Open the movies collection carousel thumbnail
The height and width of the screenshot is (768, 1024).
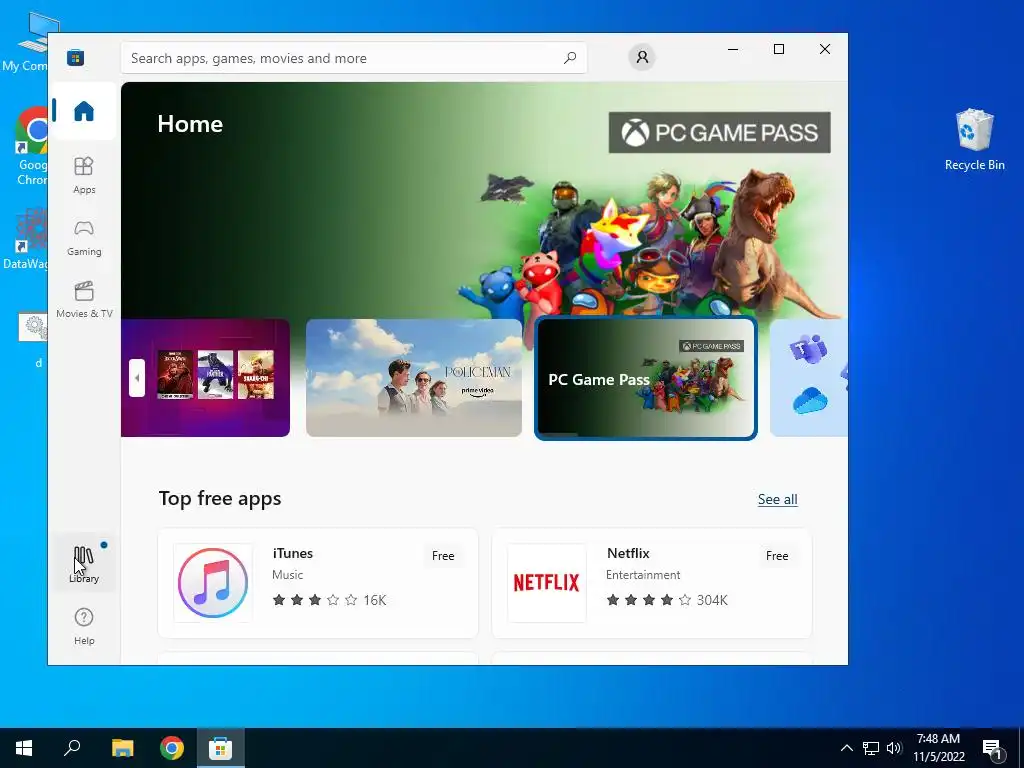(206, 377)
